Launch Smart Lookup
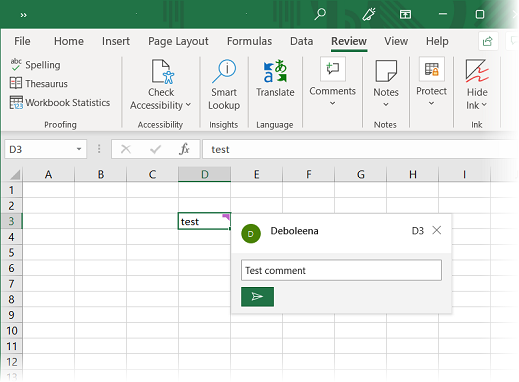519x382 pixels. click(224, 85)
